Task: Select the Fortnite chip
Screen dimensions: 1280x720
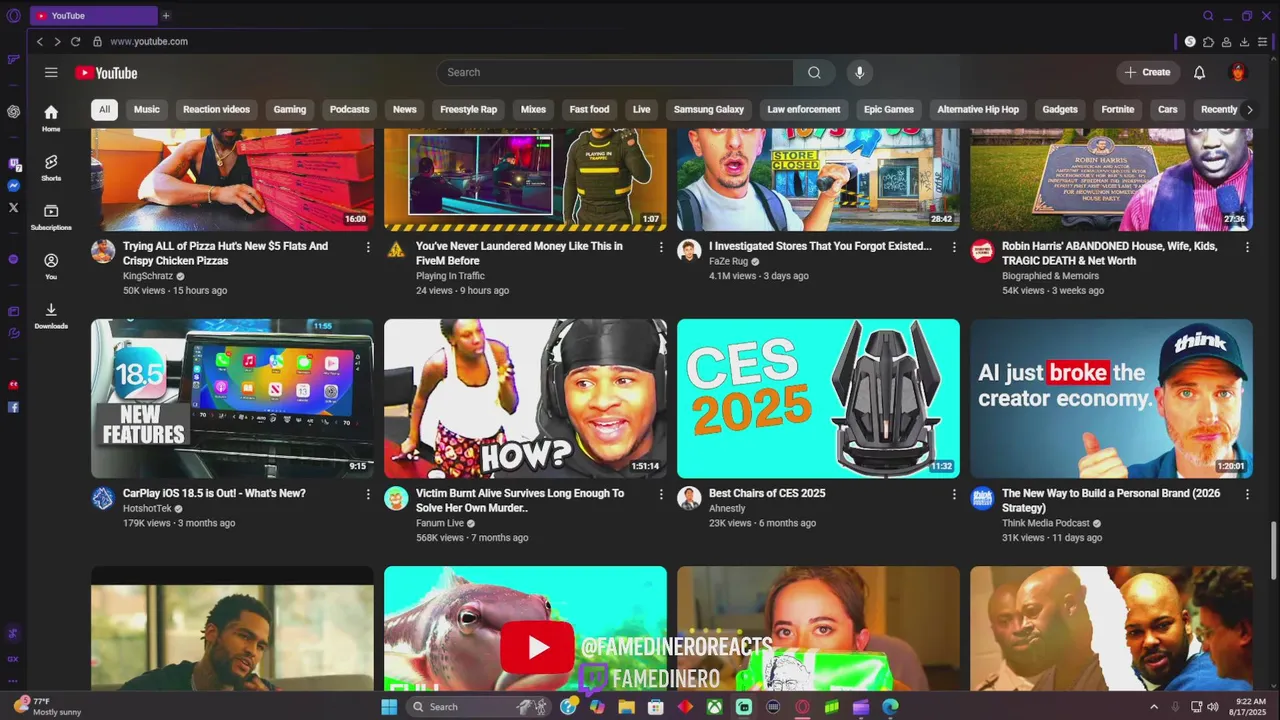Action: coord(1117,109)
